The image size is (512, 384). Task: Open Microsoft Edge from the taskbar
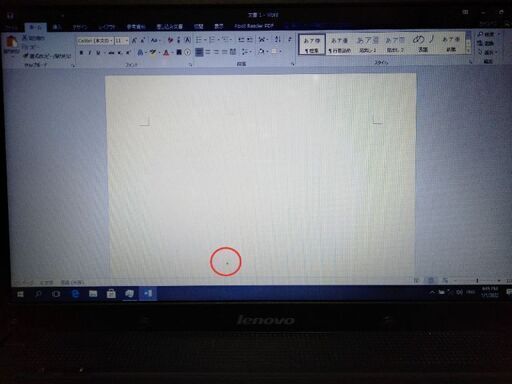coord(75,293)
